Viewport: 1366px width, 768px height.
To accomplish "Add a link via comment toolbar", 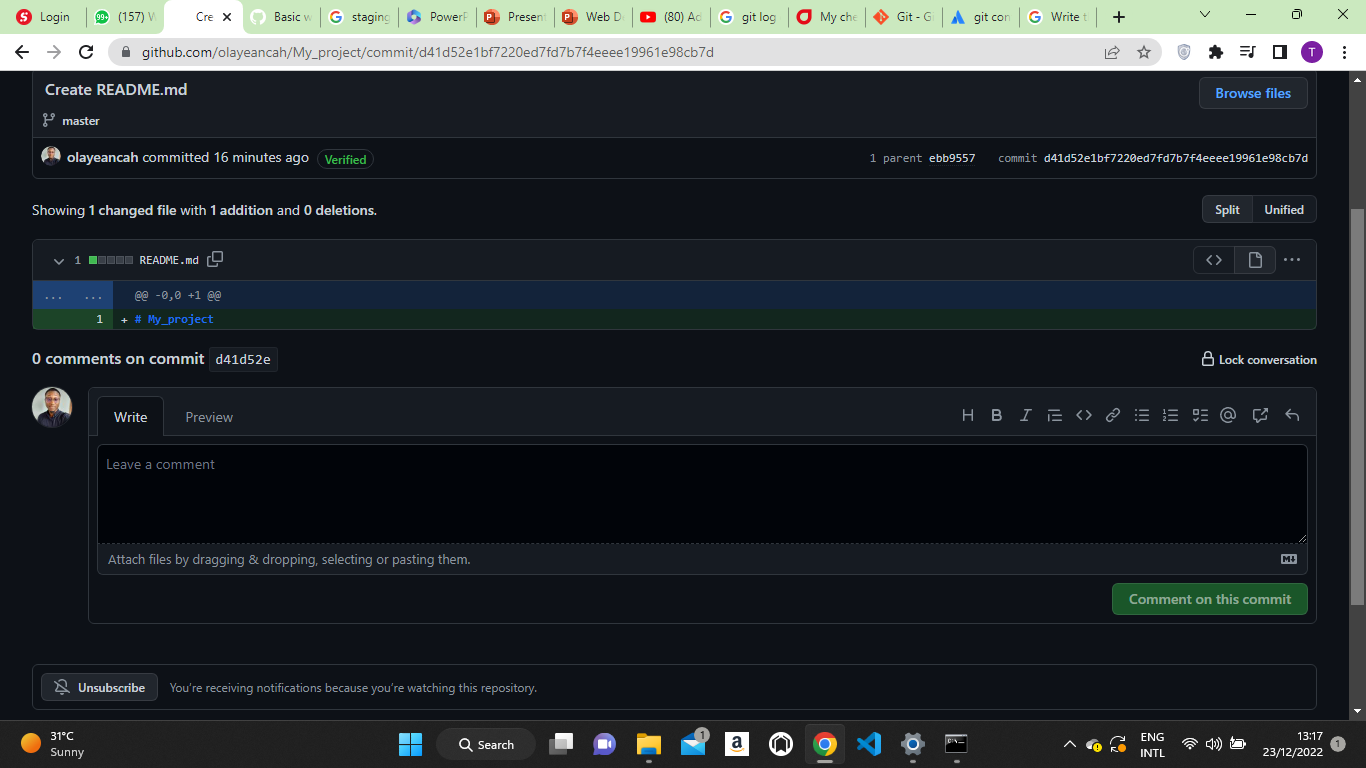I will point(1112,415).
